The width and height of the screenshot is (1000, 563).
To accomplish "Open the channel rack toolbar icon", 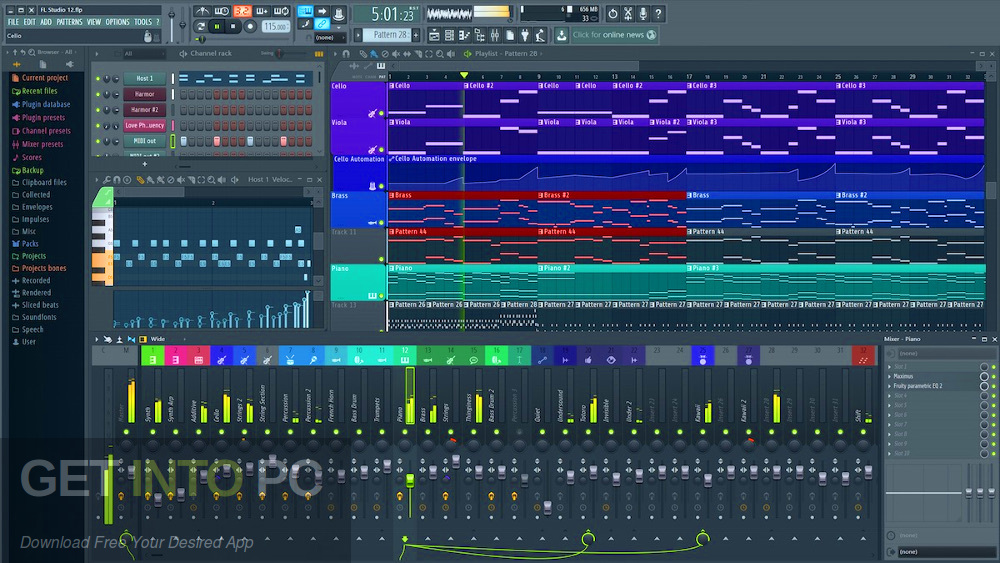I will coord(450,35).
